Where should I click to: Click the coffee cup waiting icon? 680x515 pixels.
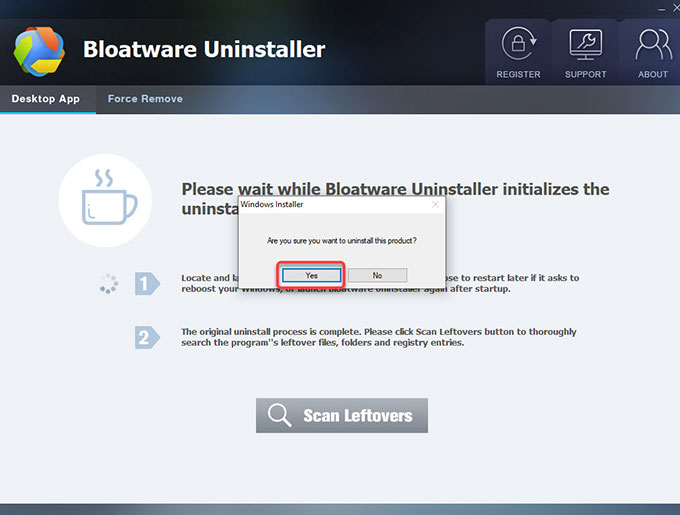(105, 200)
